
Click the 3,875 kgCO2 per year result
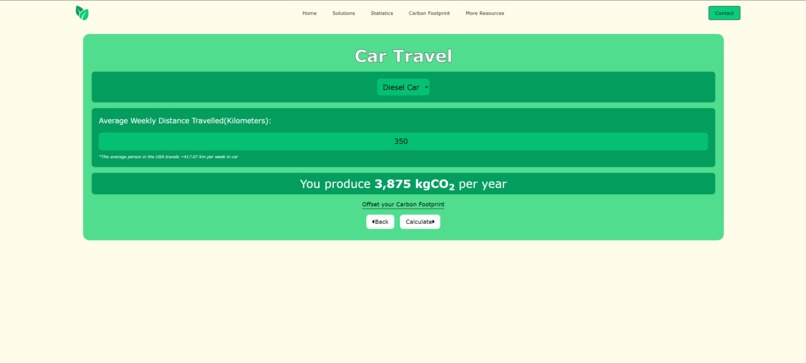(403, 184)
